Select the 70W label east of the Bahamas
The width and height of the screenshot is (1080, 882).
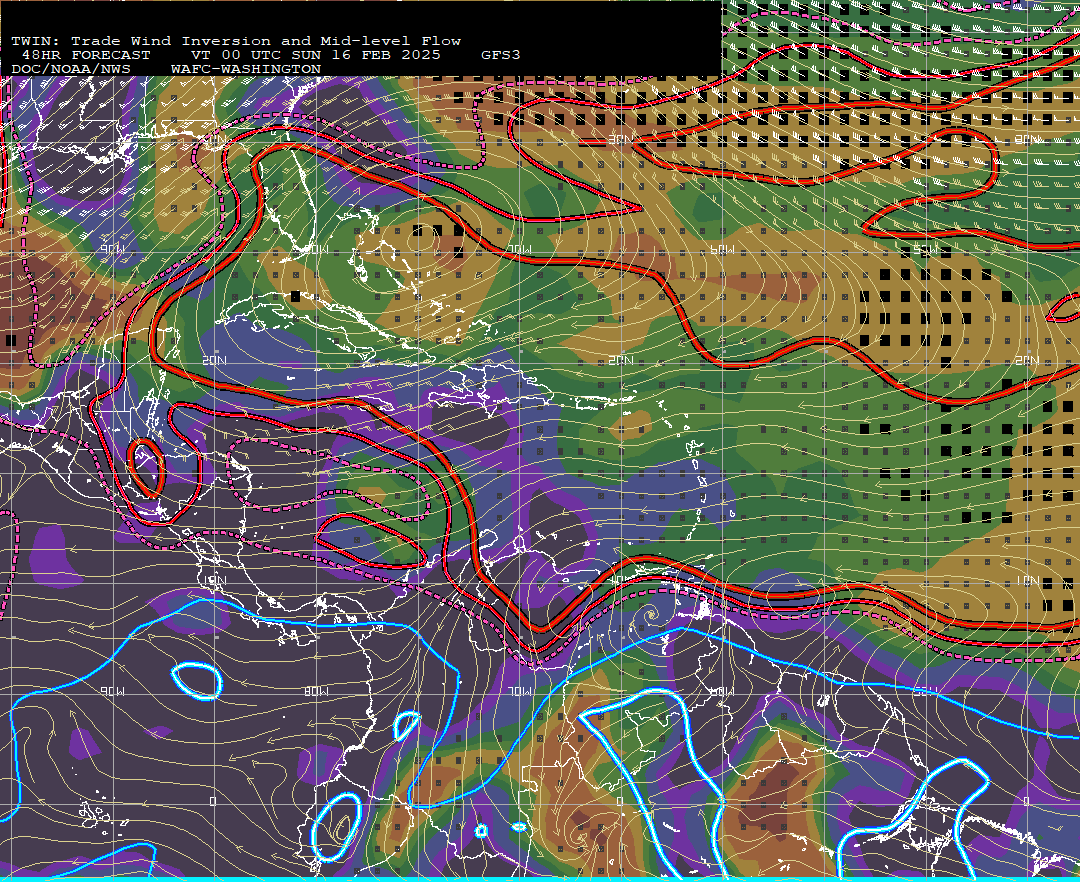click(x=519, y=249)
